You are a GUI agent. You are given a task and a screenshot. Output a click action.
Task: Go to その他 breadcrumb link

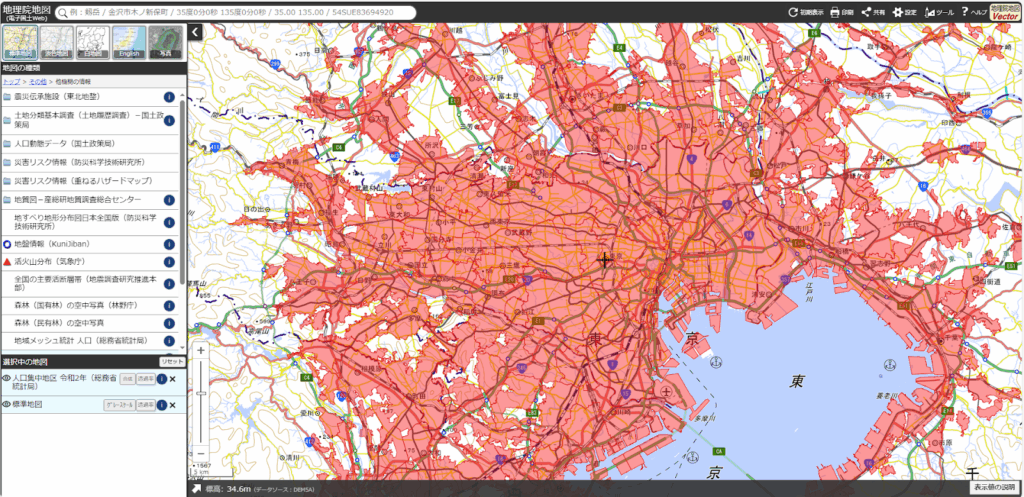coord(37,82)
